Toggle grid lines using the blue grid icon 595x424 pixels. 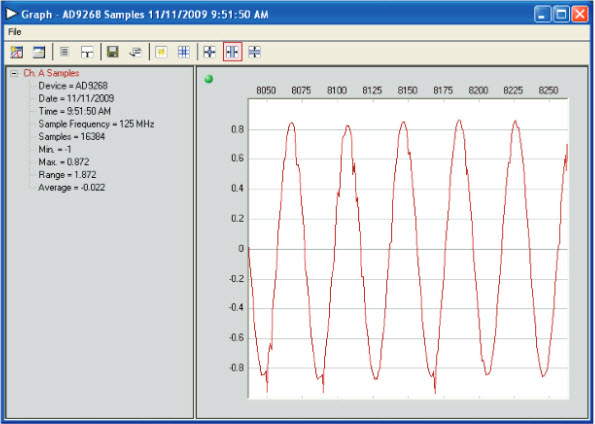184,52
